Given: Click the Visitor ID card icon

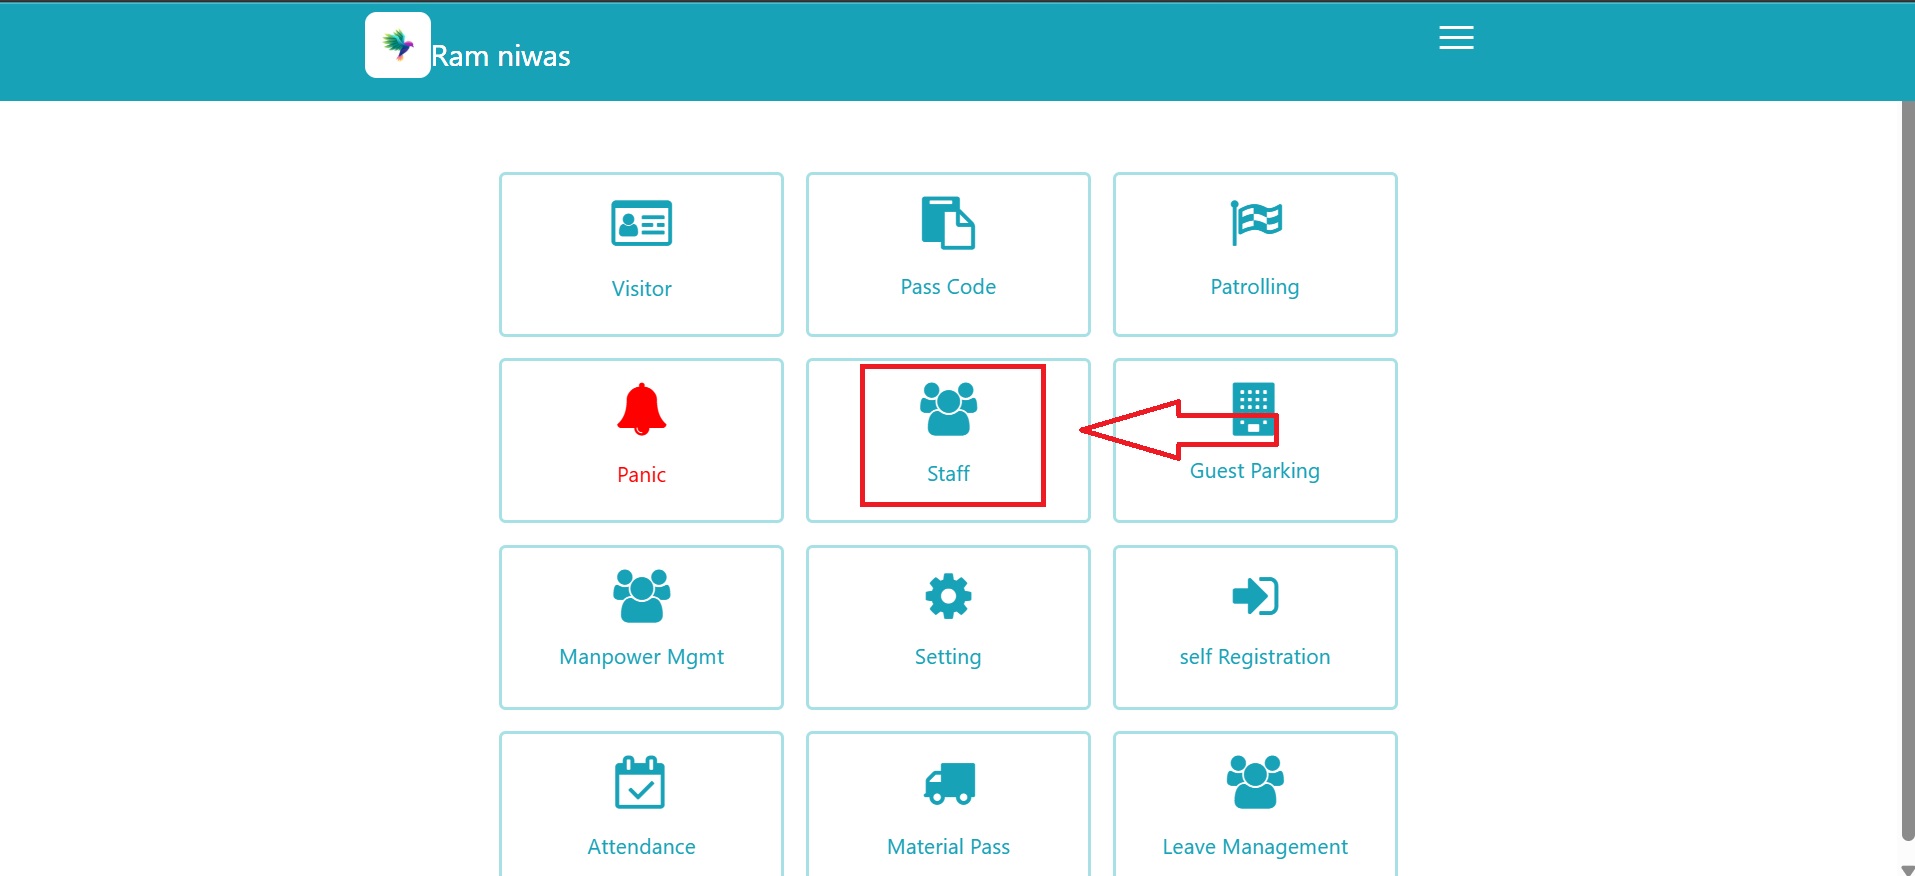Looking at the screenshot, I should [x=641, y=223].
